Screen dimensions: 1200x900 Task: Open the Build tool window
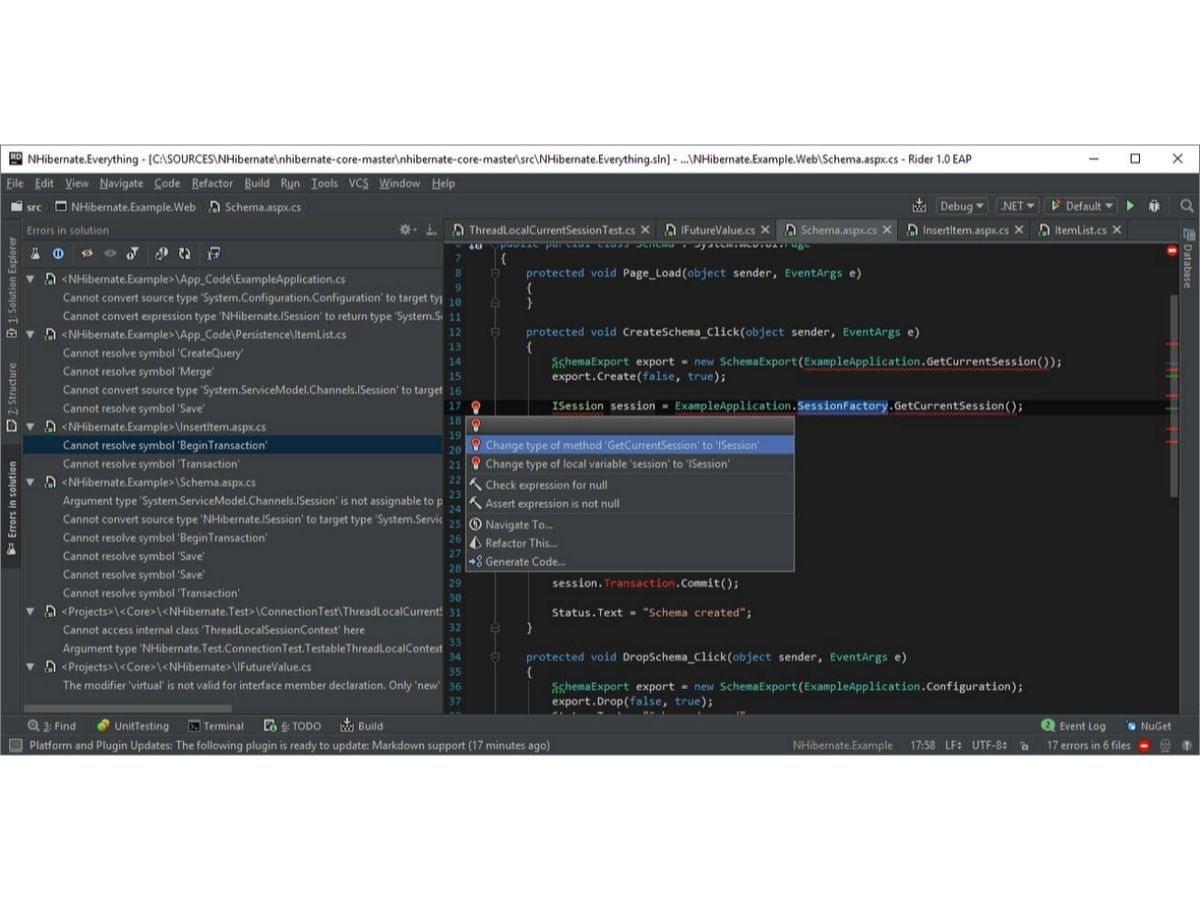pyautogui.click(x=362, y=726)
